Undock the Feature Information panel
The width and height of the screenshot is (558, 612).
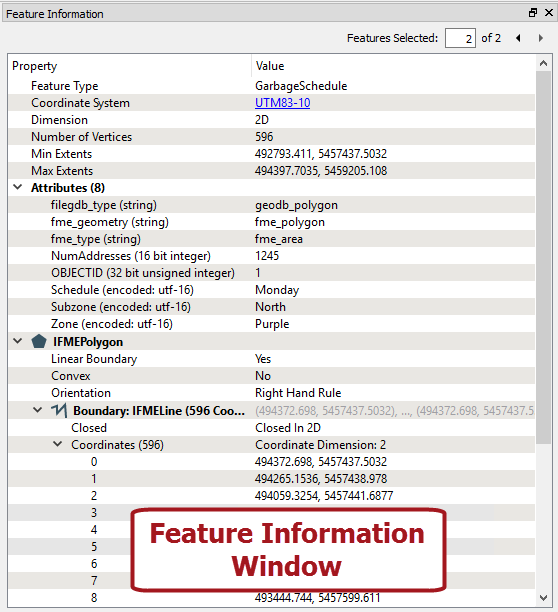pyautogui.click(x=533, y=13)
